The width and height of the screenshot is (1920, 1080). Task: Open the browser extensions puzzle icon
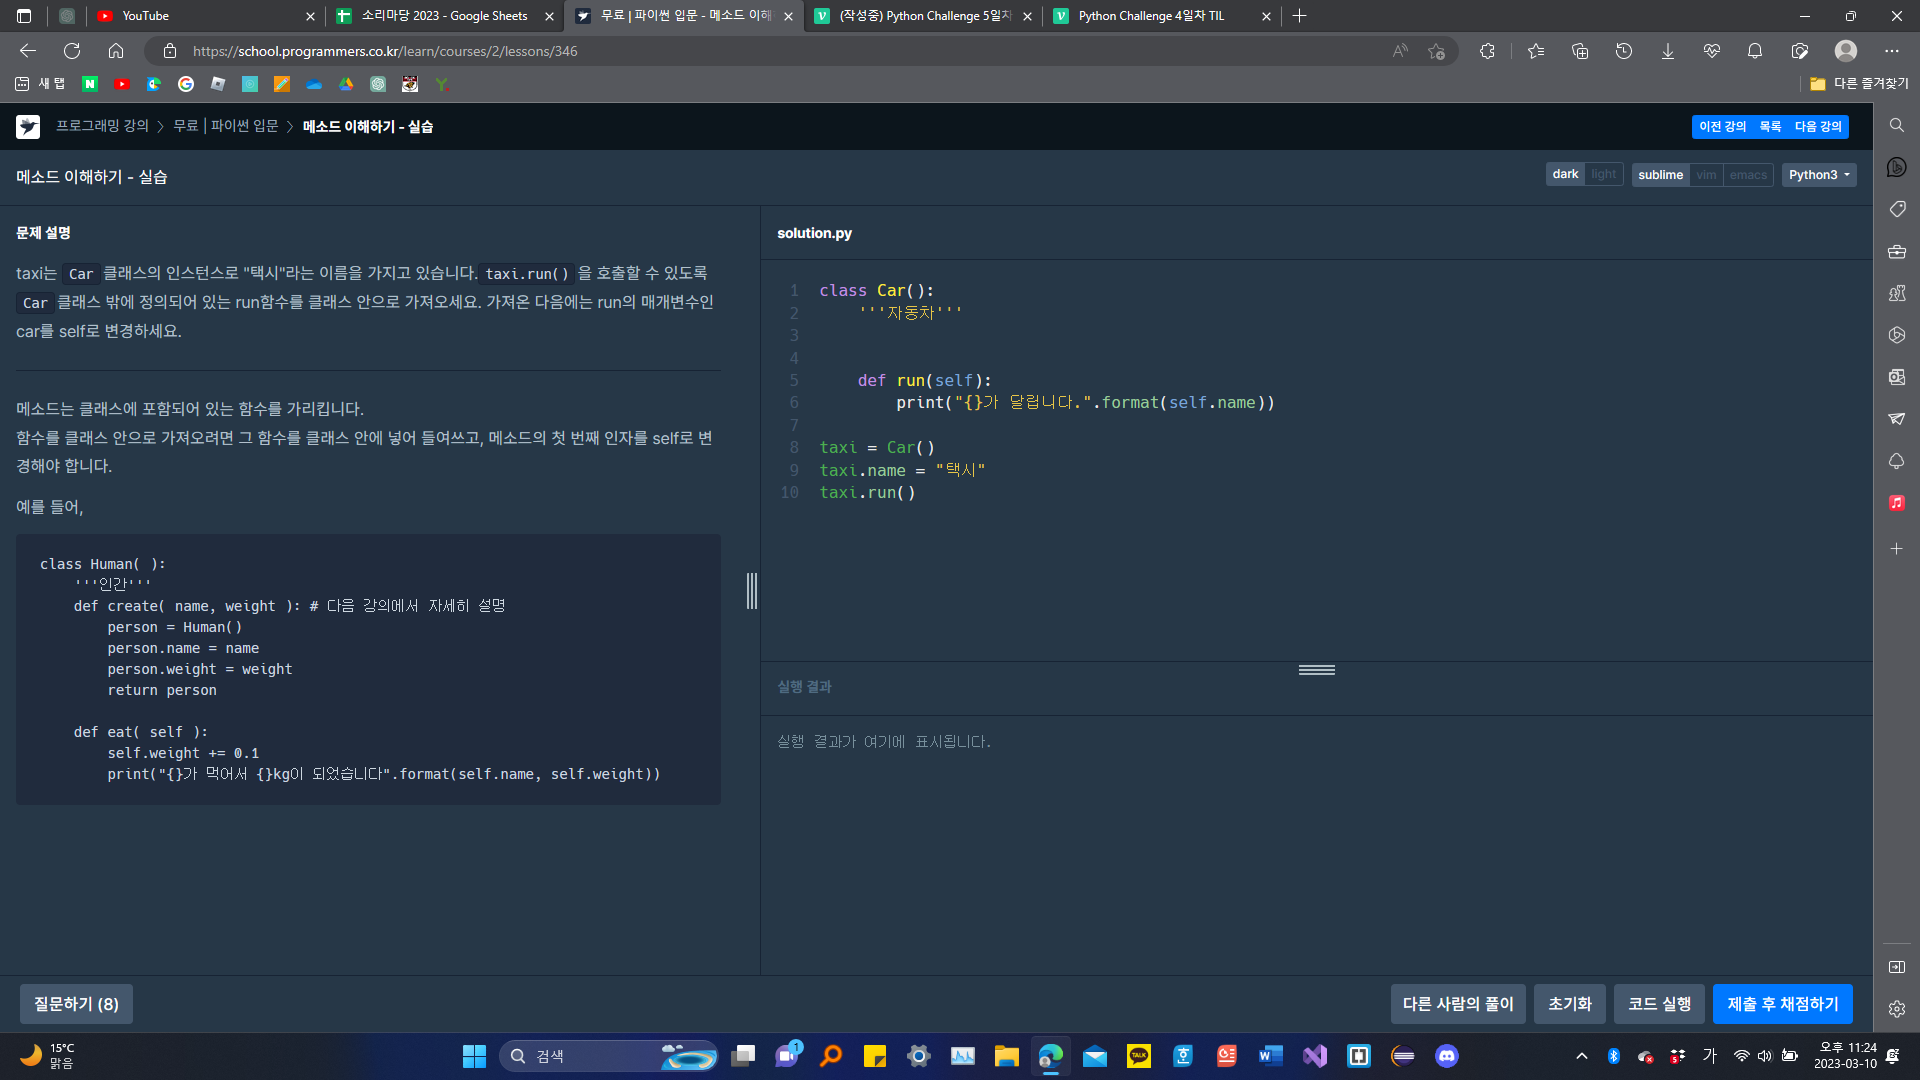tap(1487, 51)
